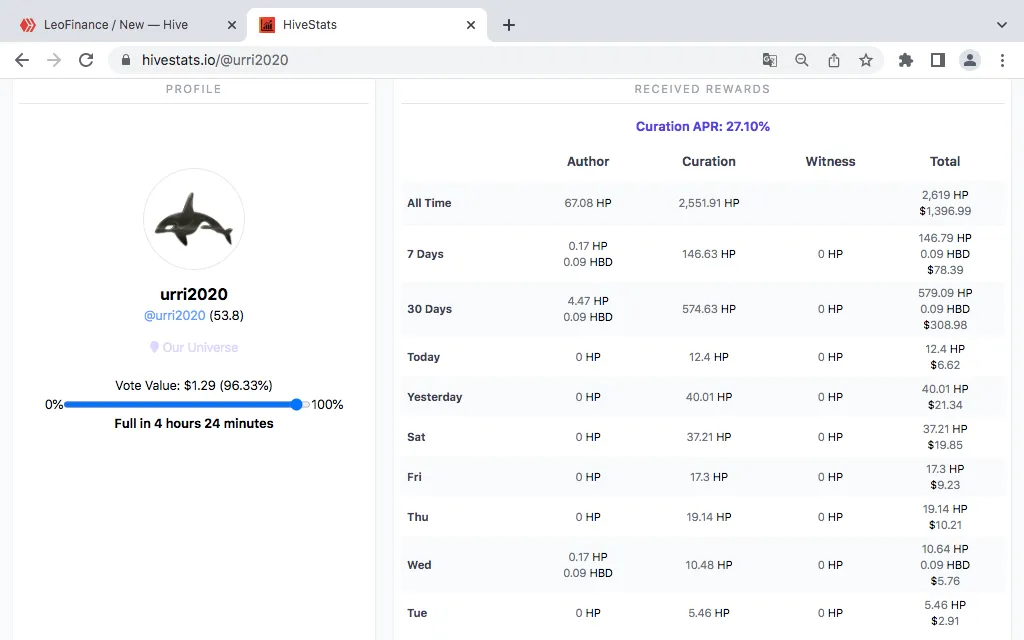
Task: Click the Total column header
Action: (945, 161)
